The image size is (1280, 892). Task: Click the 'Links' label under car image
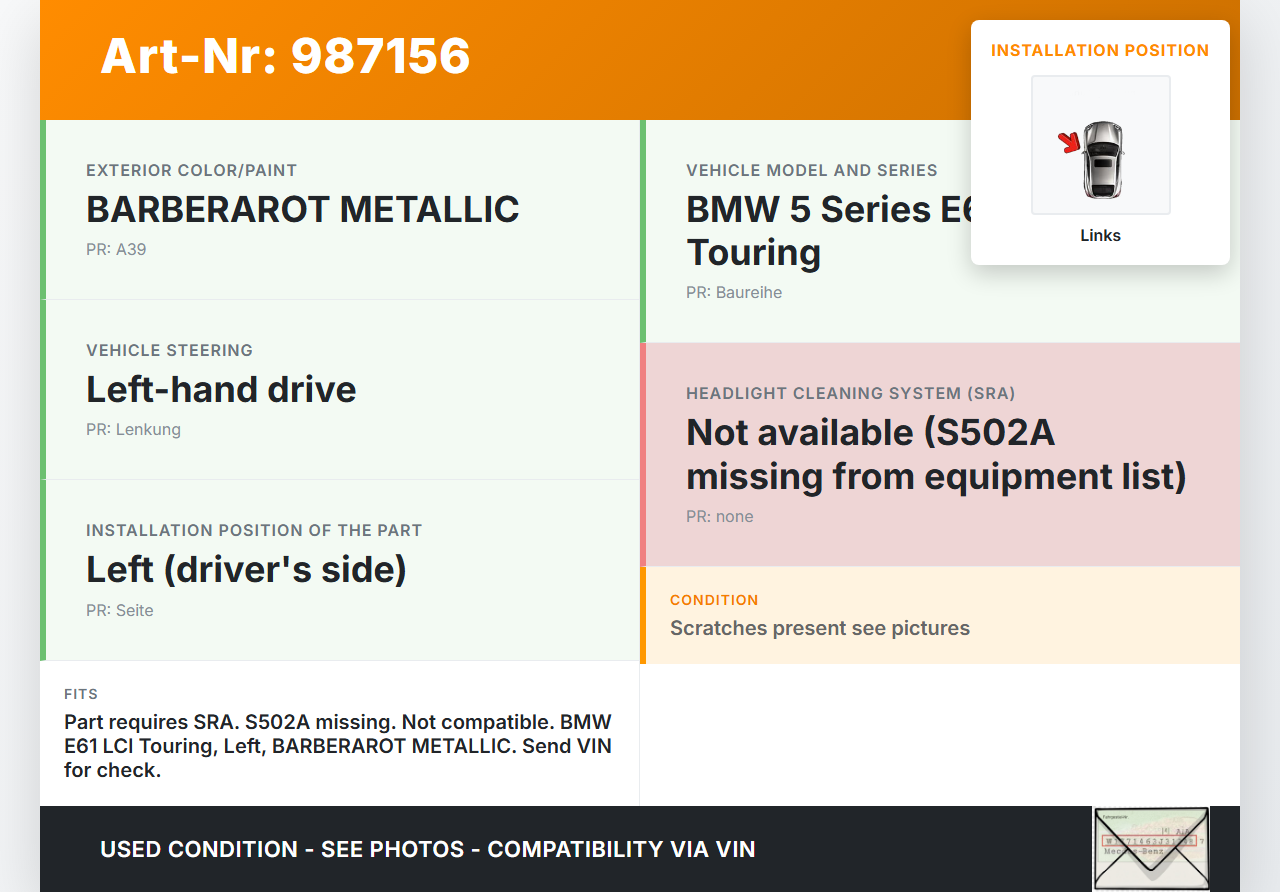pos(1100,236)
